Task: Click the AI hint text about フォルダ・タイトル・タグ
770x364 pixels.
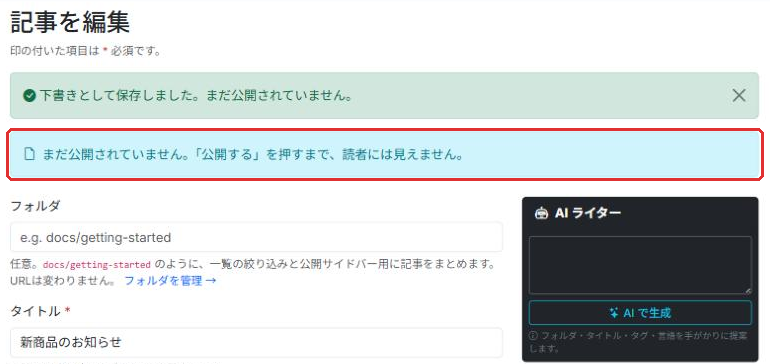Action: (639, 342)
